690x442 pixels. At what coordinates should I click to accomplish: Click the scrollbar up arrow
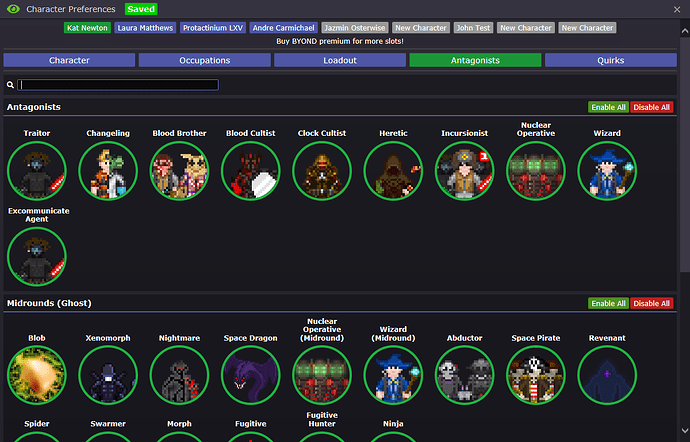pyautogui.click(x=685, y=31)
